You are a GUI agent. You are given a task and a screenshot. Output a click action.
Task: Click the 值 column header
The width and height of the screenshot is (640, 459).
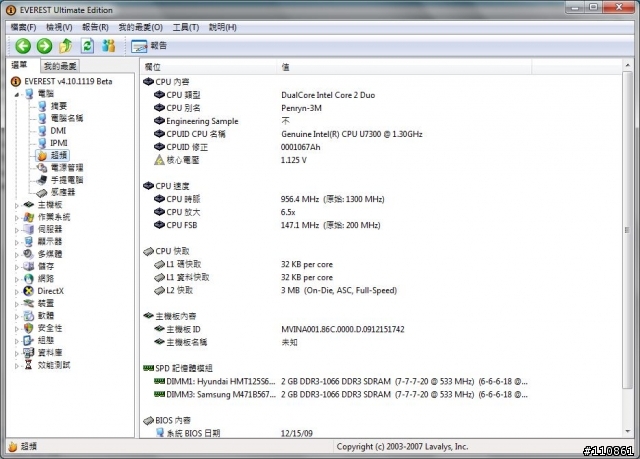point(404,67)
